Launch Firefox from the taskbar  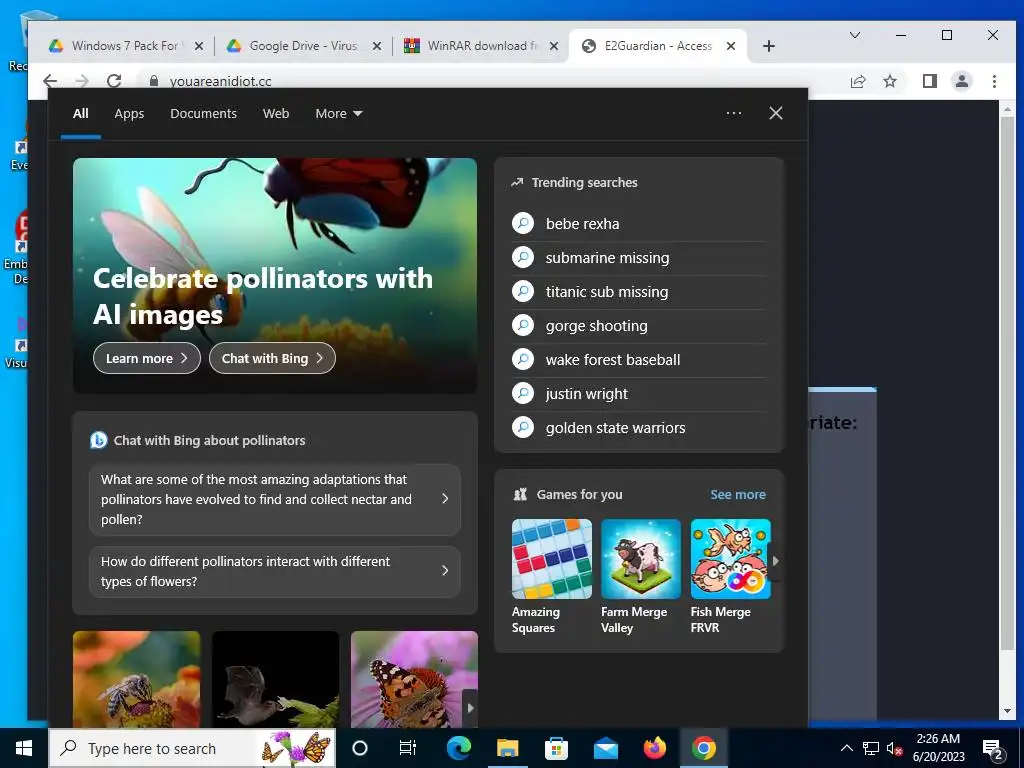coord(654,748)
